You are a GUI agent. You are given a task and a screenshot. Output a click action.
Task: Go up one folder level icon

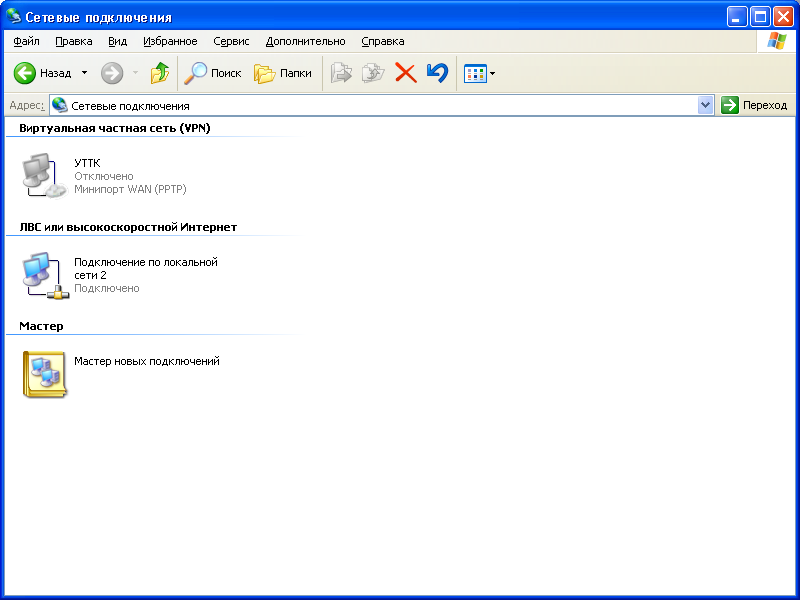coord(160,73)
